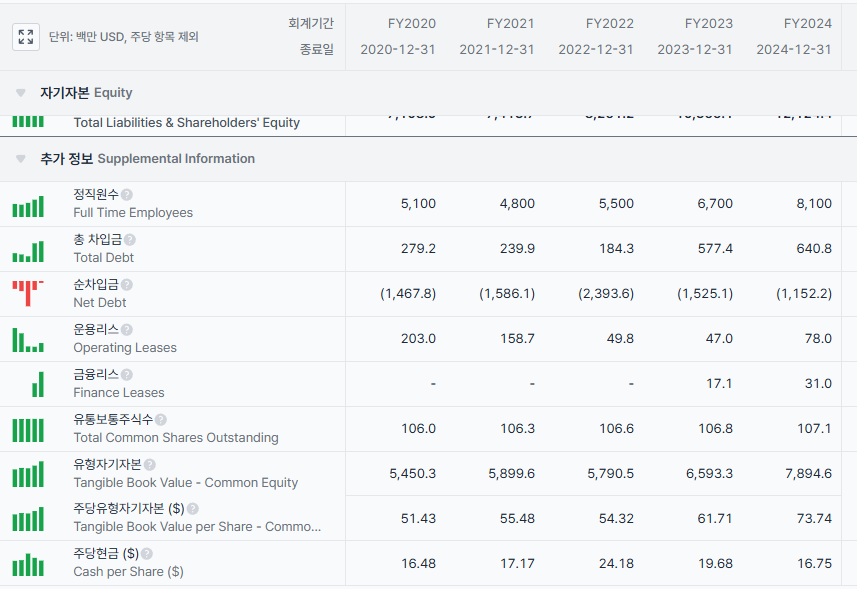Open Tangible Book Value chart icon
Viewport: 857px width, 589px height.
coord(28,475)
